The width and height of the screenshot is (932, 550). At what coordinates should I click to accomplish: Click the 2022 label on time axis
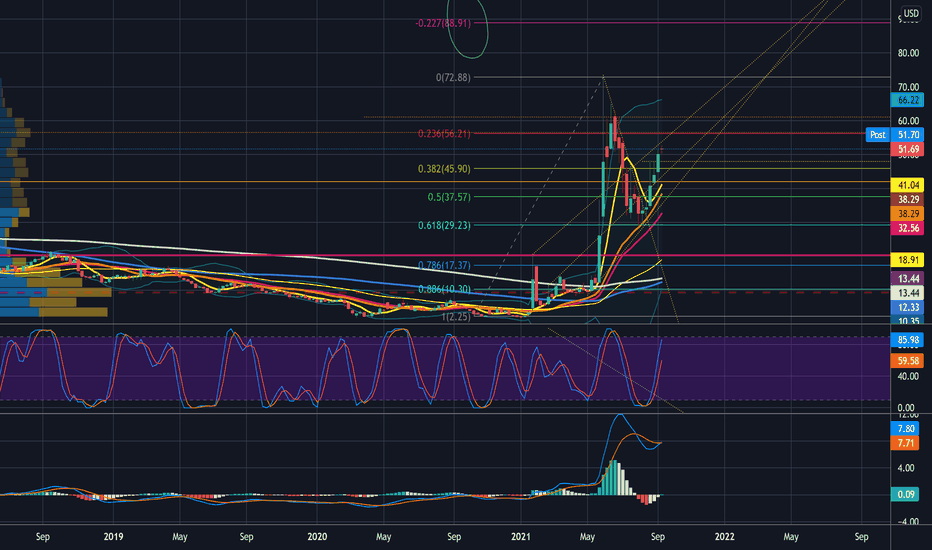pyautogui.click(x=724, y=536)
